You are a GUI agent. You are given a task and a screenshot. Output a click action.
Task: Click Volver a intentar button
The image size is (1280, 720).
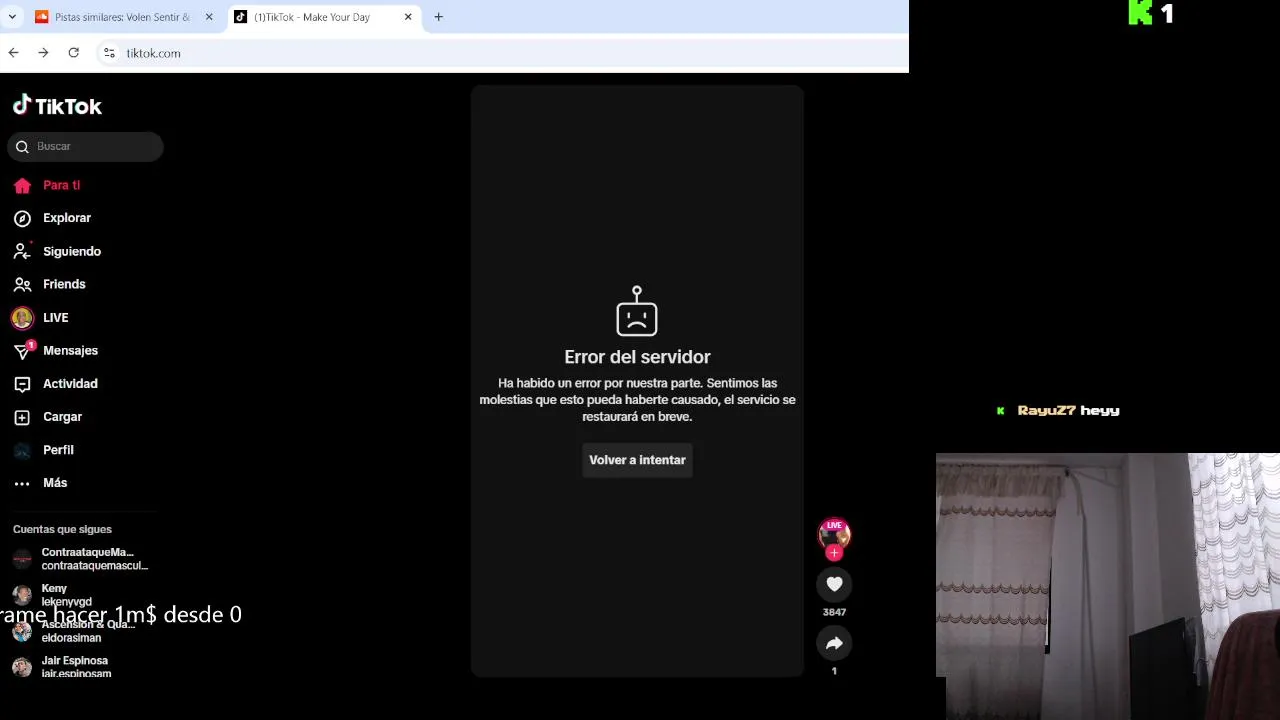pos(637,460)
